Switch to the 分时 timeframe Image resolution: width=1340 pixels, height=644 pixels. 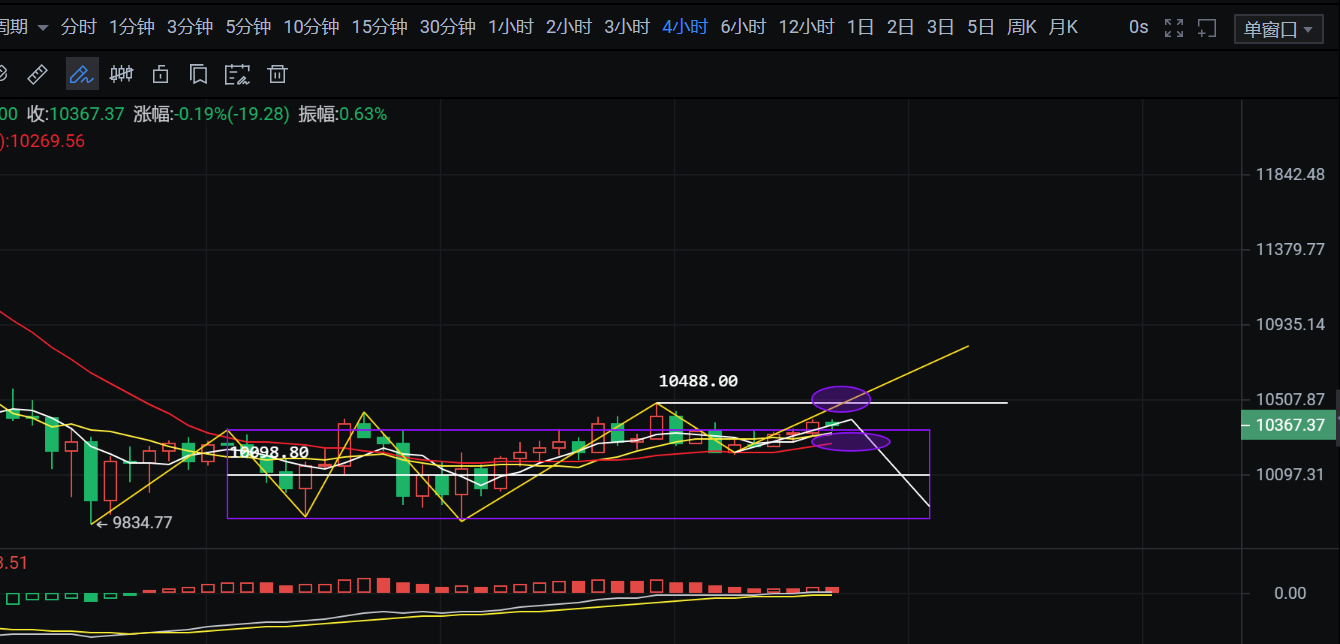pyautogui.click(x=78, y=27)
